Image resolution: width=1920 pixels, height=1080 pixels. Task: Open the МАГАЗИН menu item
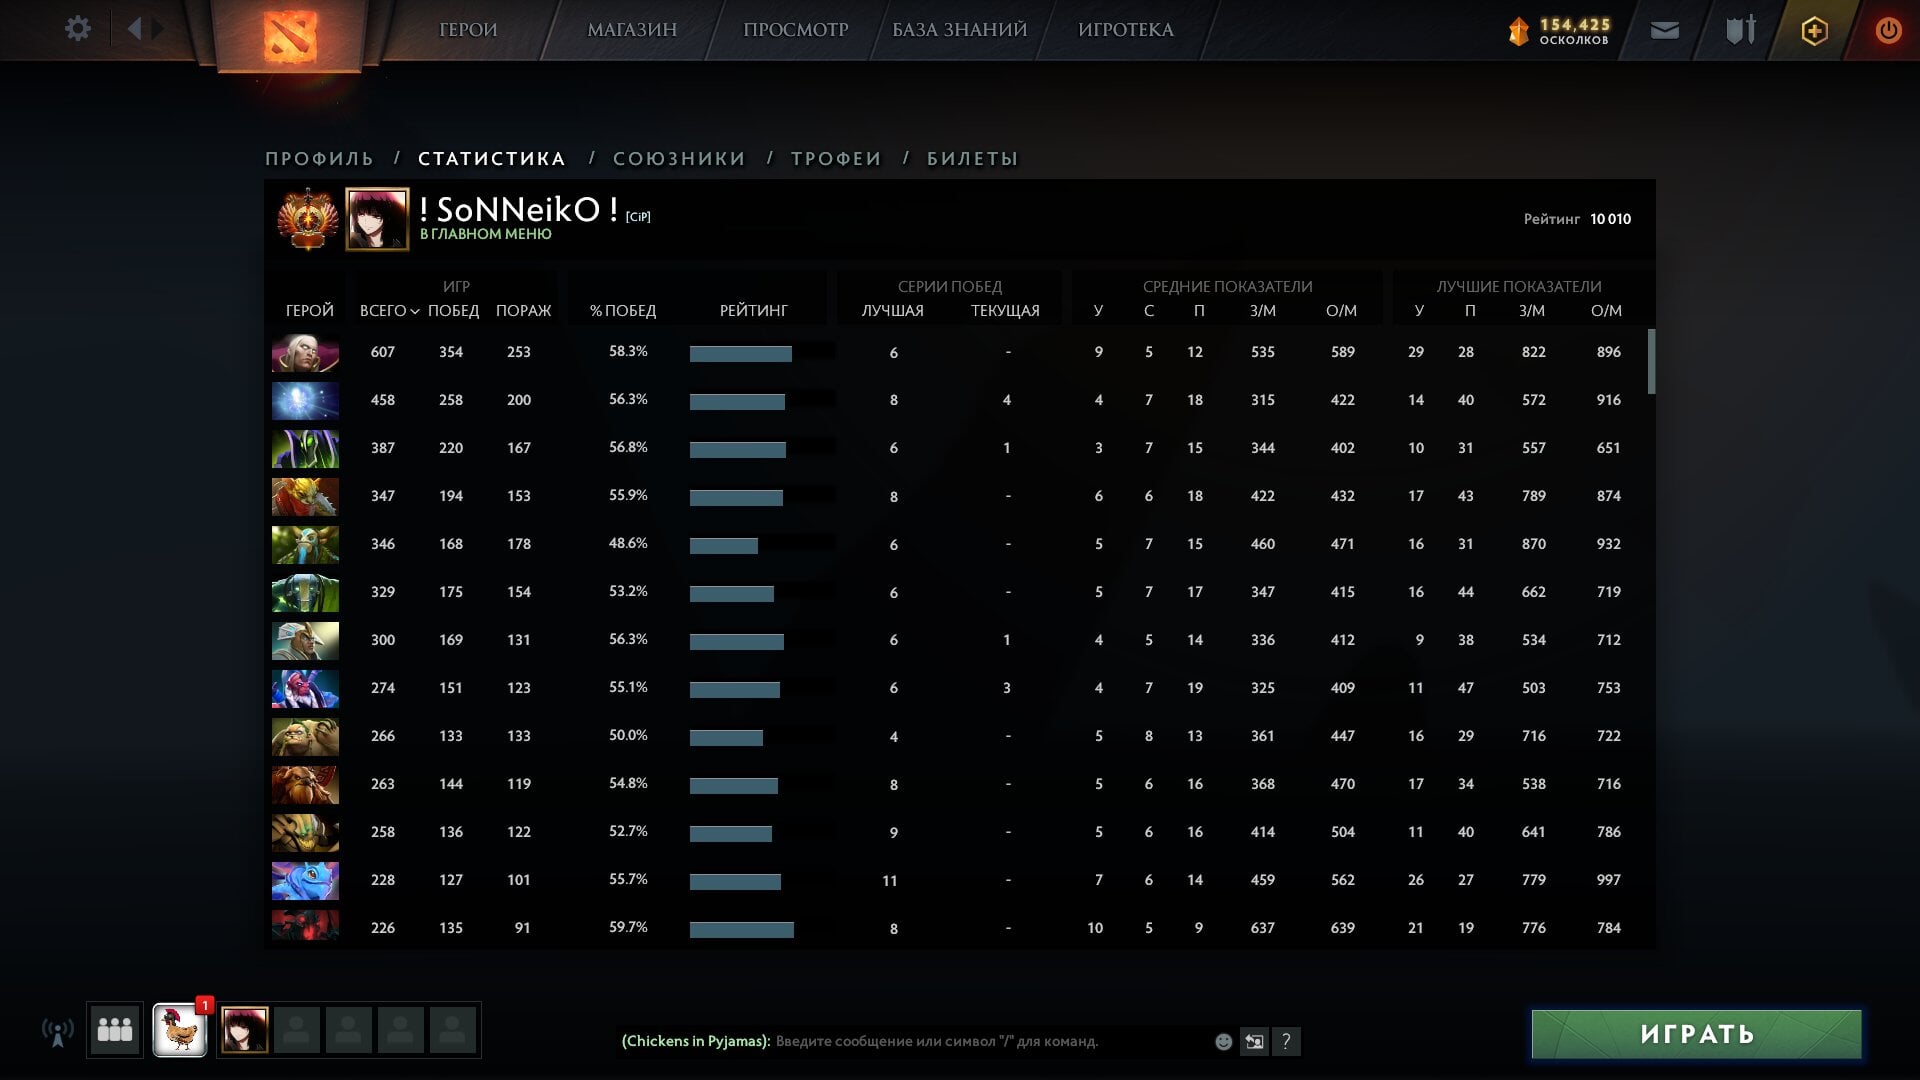tap(632, 30)
